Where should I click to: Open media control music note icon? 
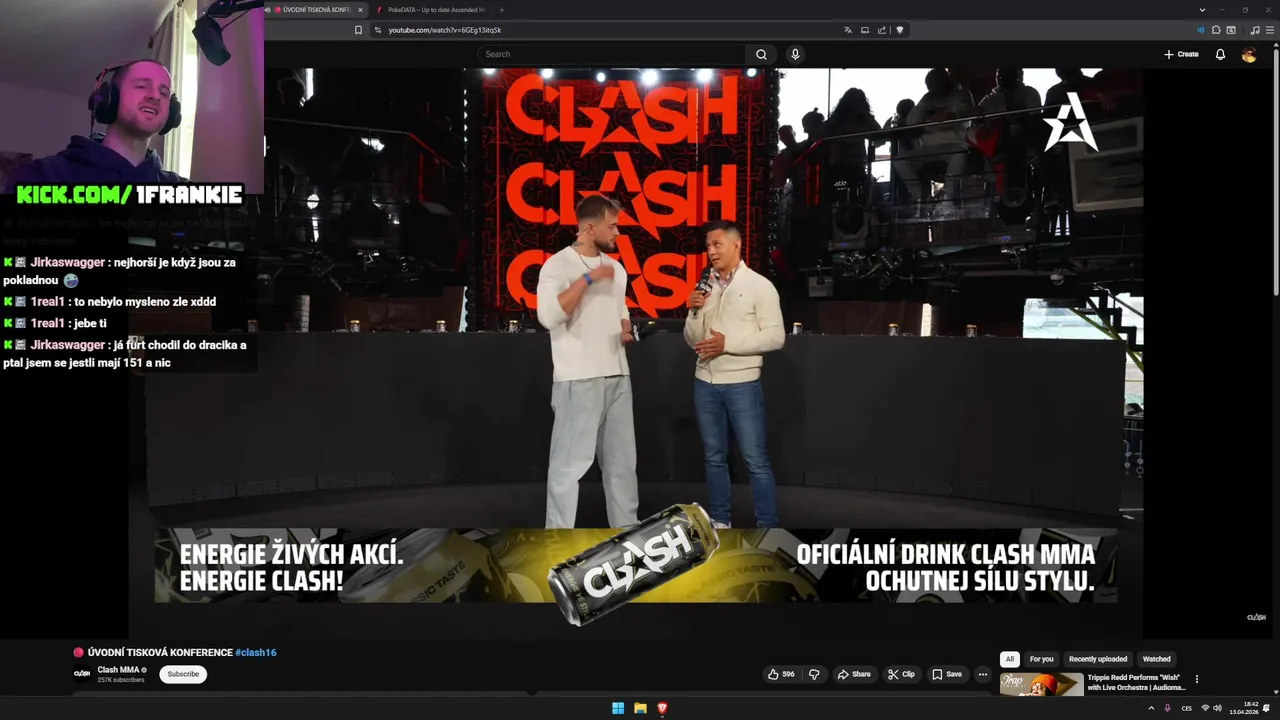(x=1255, y=30)
